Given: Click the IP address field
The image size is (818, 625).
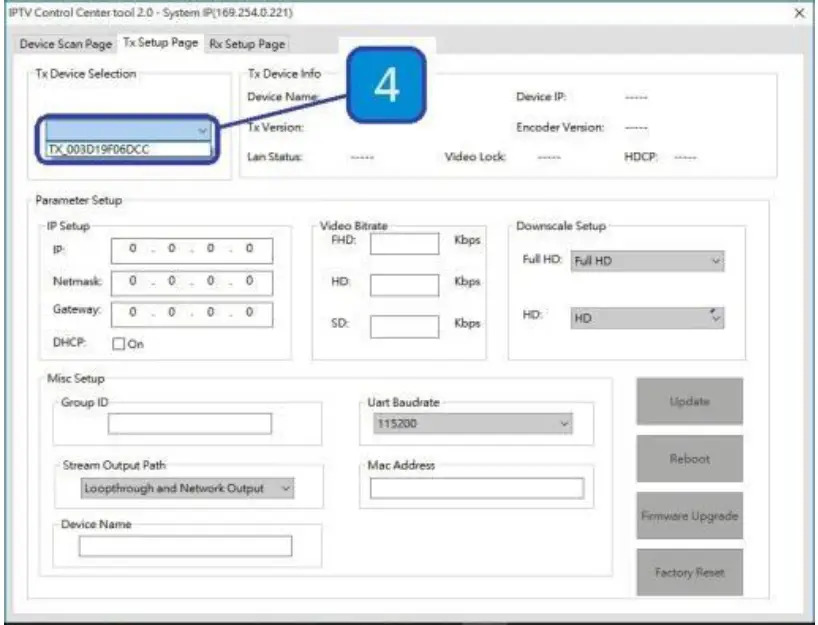Looking at the screenshot, I should (191, 250).
